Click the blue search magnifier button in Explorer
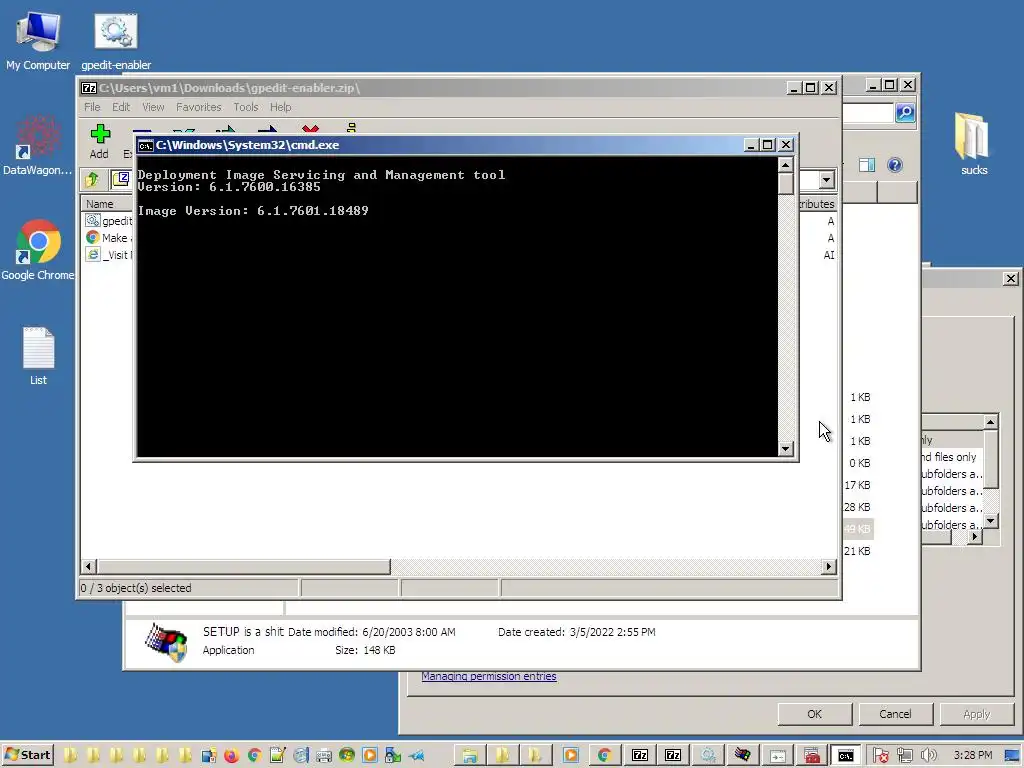Viewport: 1024px width, 768px height. (x=904, y=112)
